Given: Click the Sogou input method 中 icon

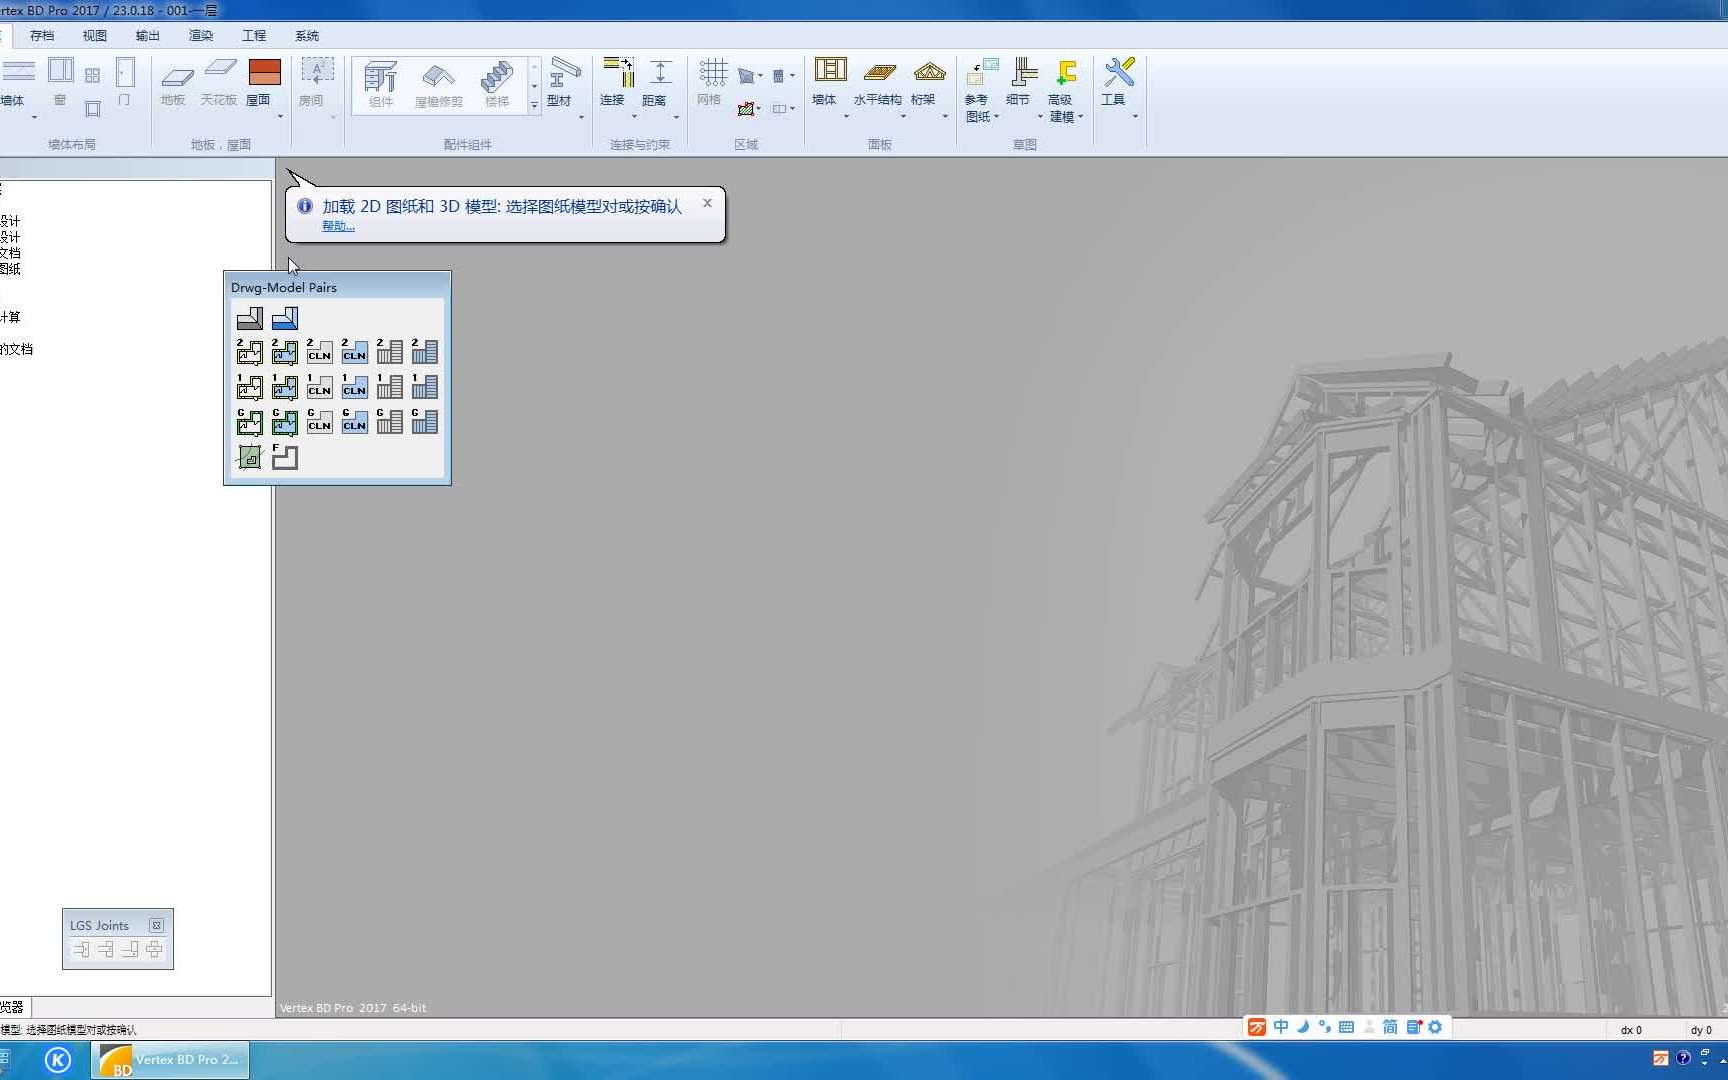Looking at the screenshot, I should 1281,1027.
